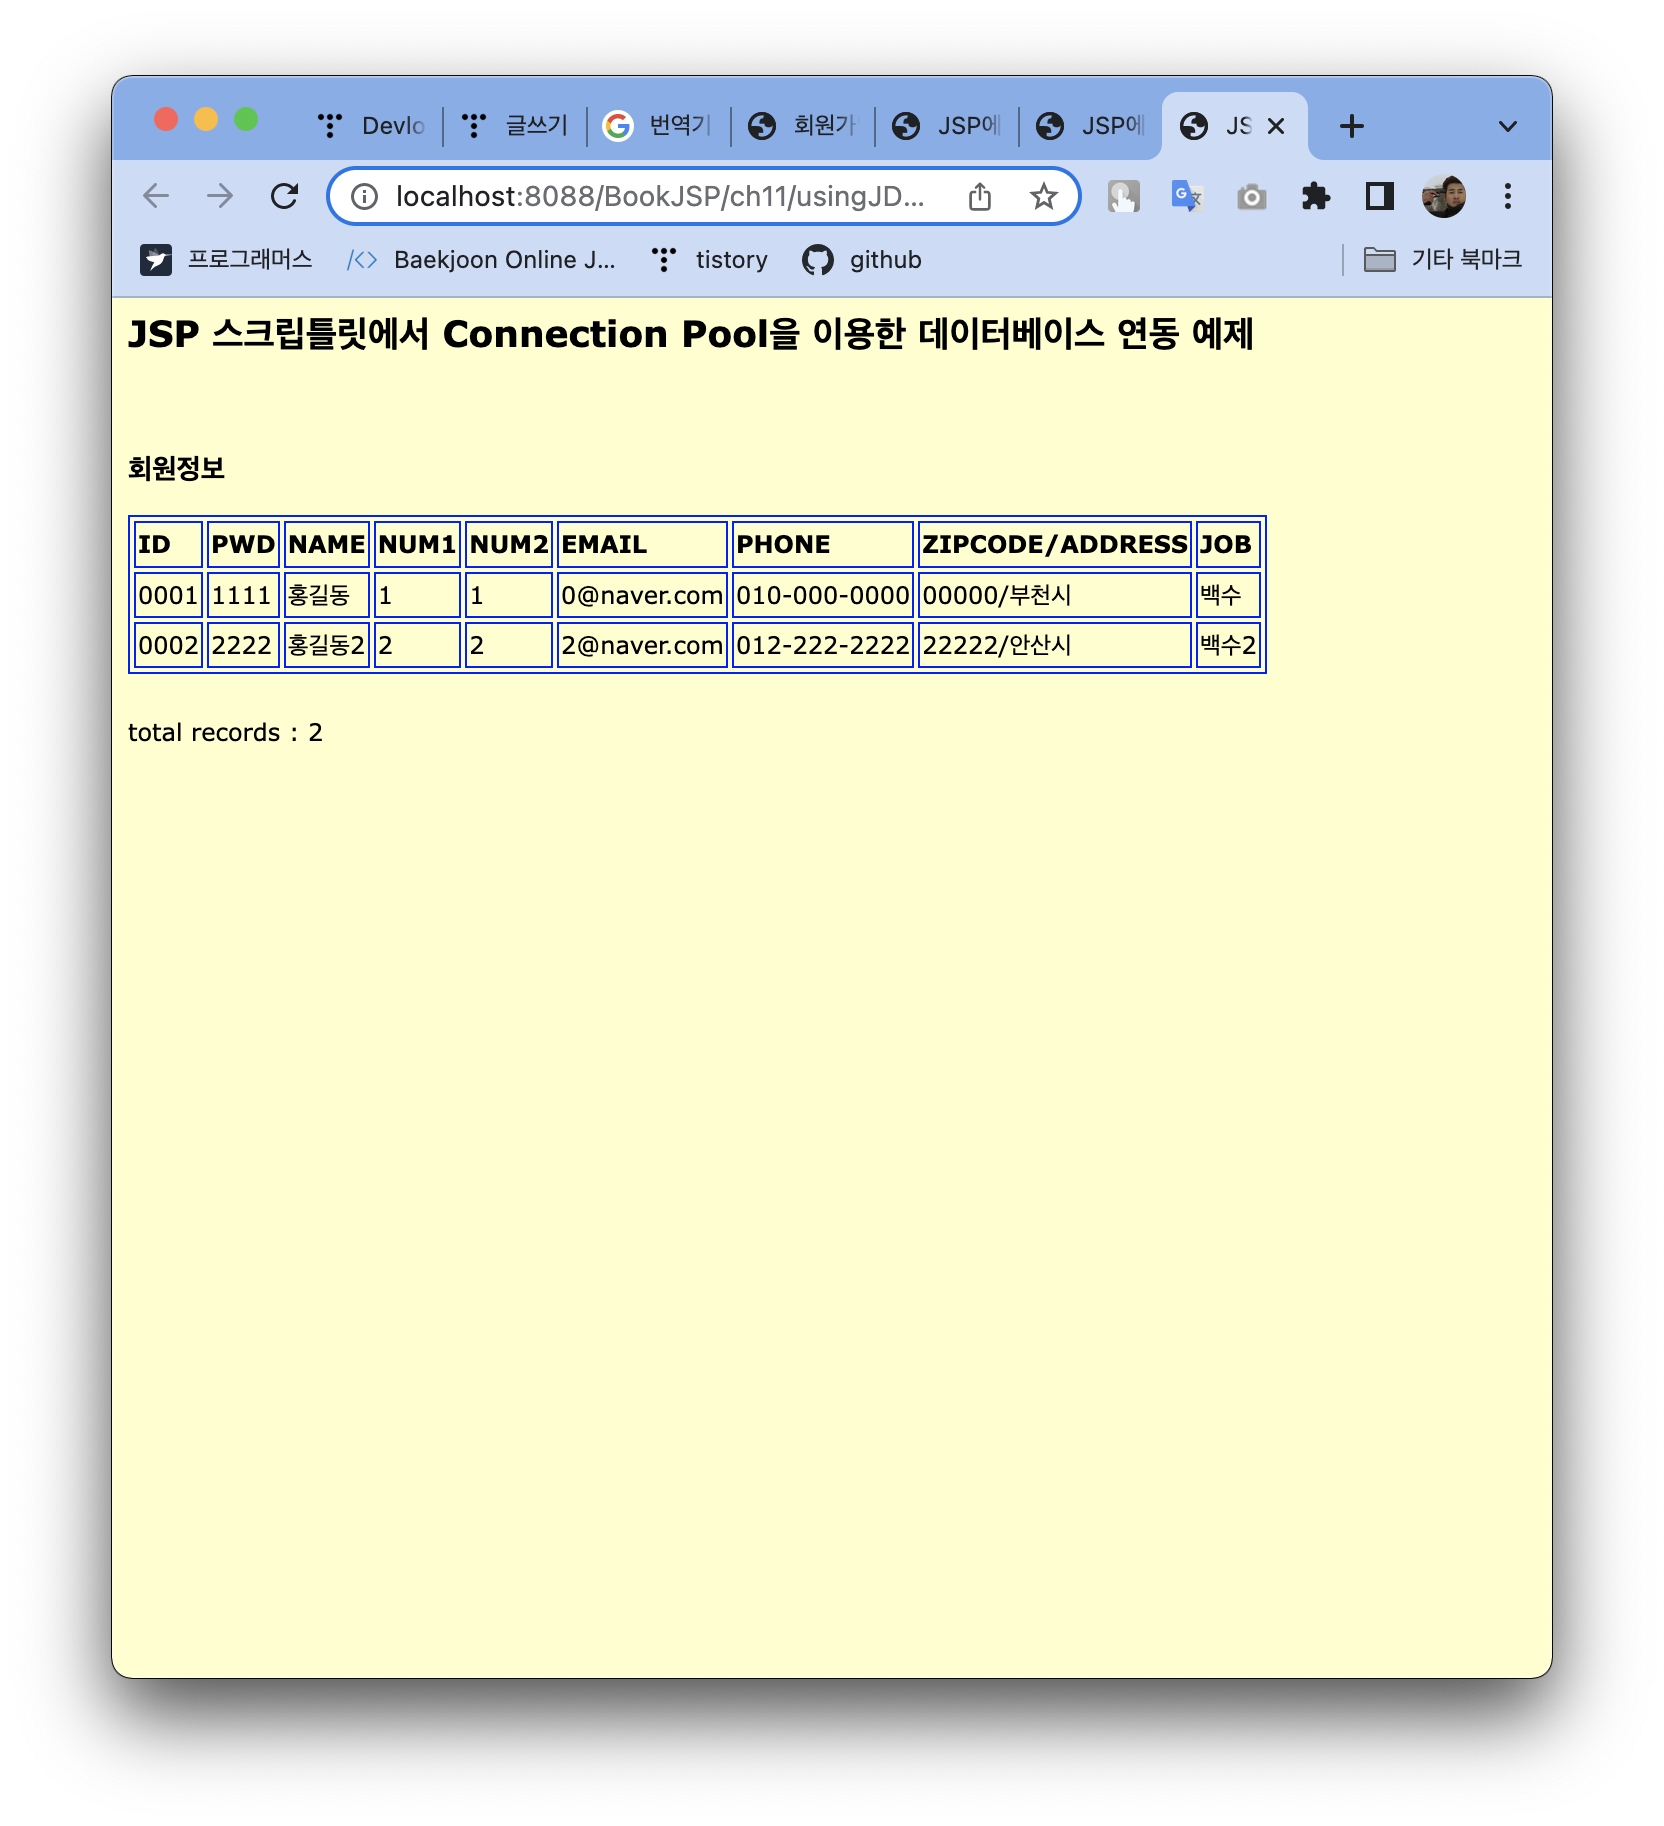Click the 012-222-2222 phone cell

(x=823, y=645)
